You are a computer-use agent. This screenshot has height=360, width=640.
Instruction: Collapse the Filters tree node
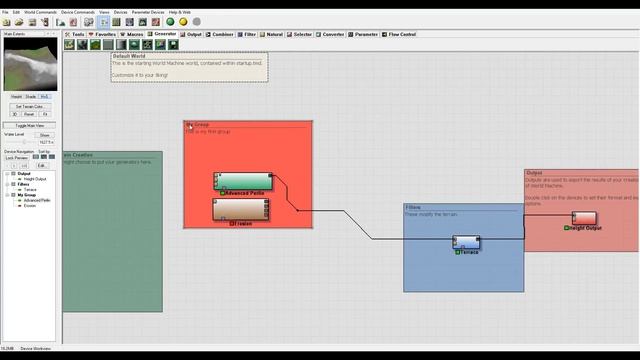tap(7, 184)
